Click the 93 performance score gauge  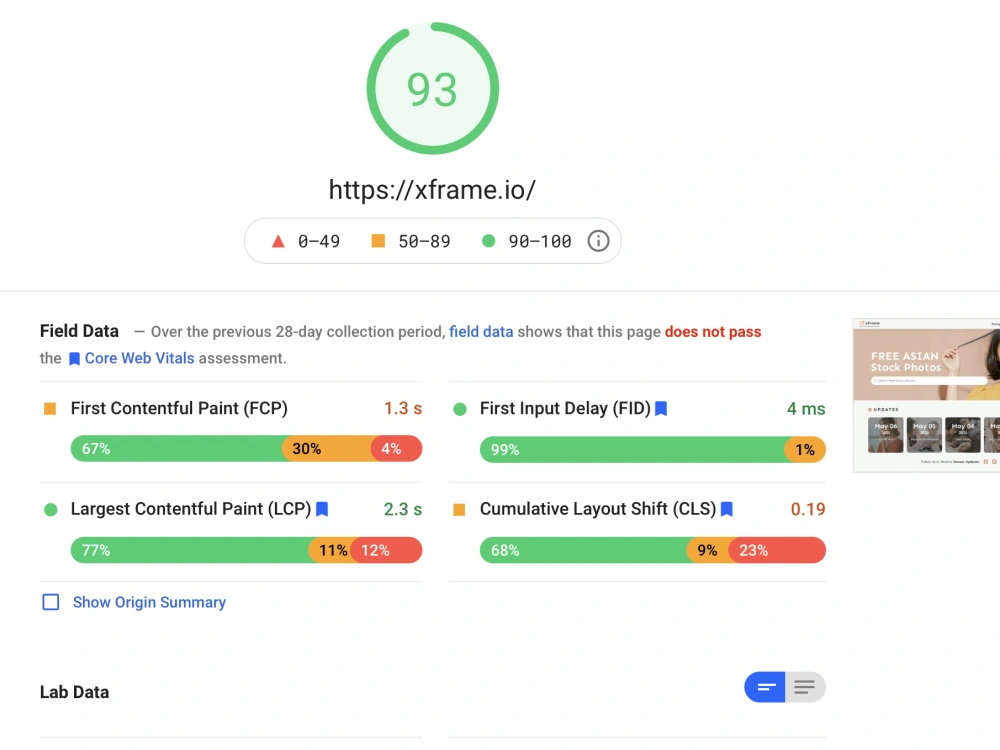[x=432, y=89]
